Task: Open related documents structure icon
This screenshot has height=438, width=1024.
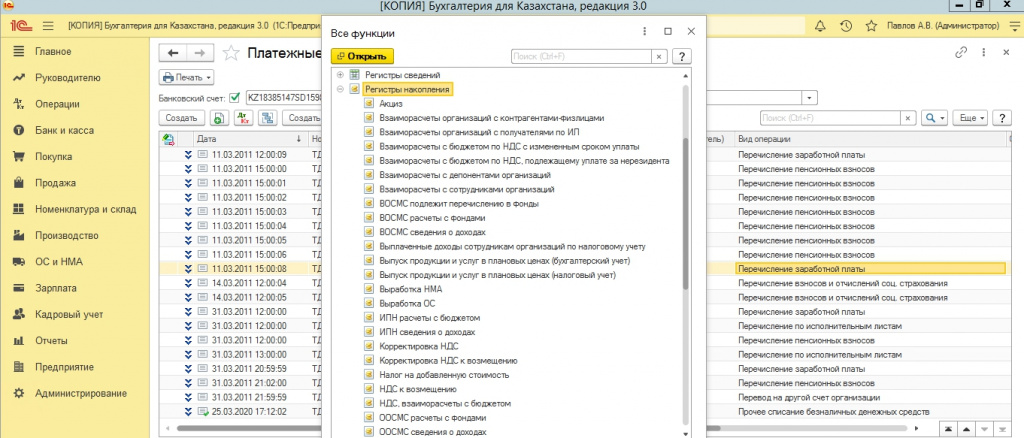Action: click(266, 118)
